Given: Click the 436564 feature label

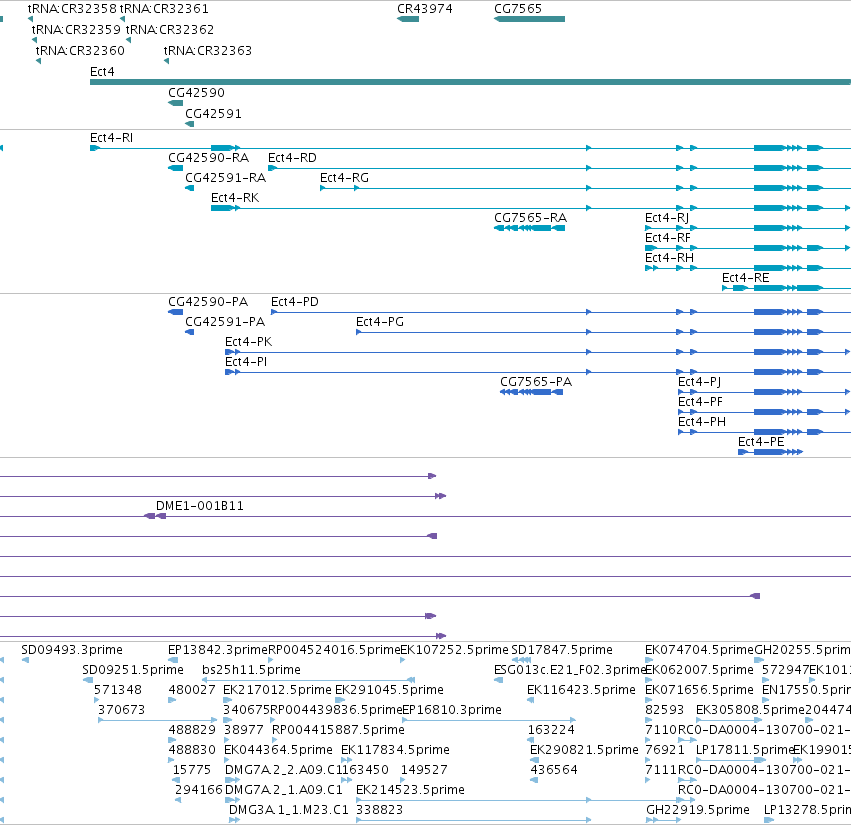Looking at the screenshot, I should [x=554, y=770].
